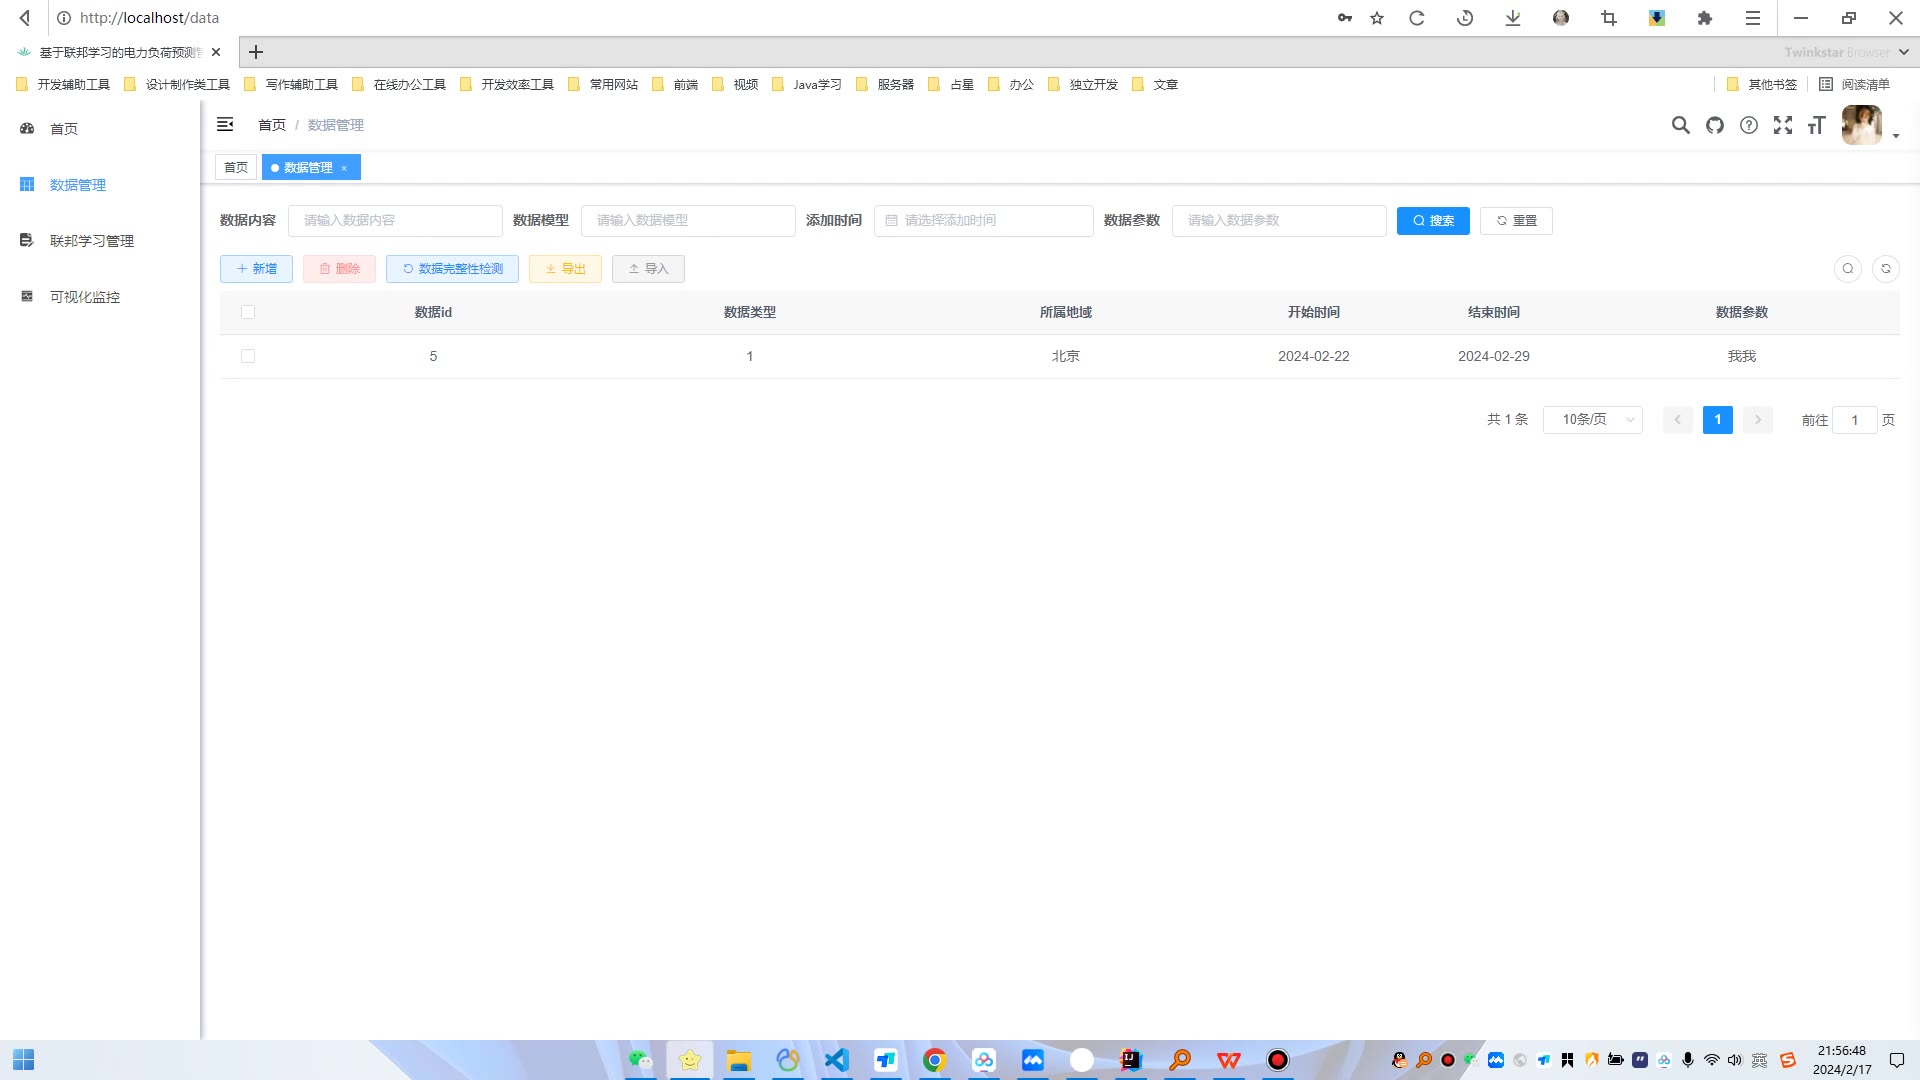This screenshot has width=1920, height=1080.
Task: Open the 添加时间 date picker
Action: 983,220
